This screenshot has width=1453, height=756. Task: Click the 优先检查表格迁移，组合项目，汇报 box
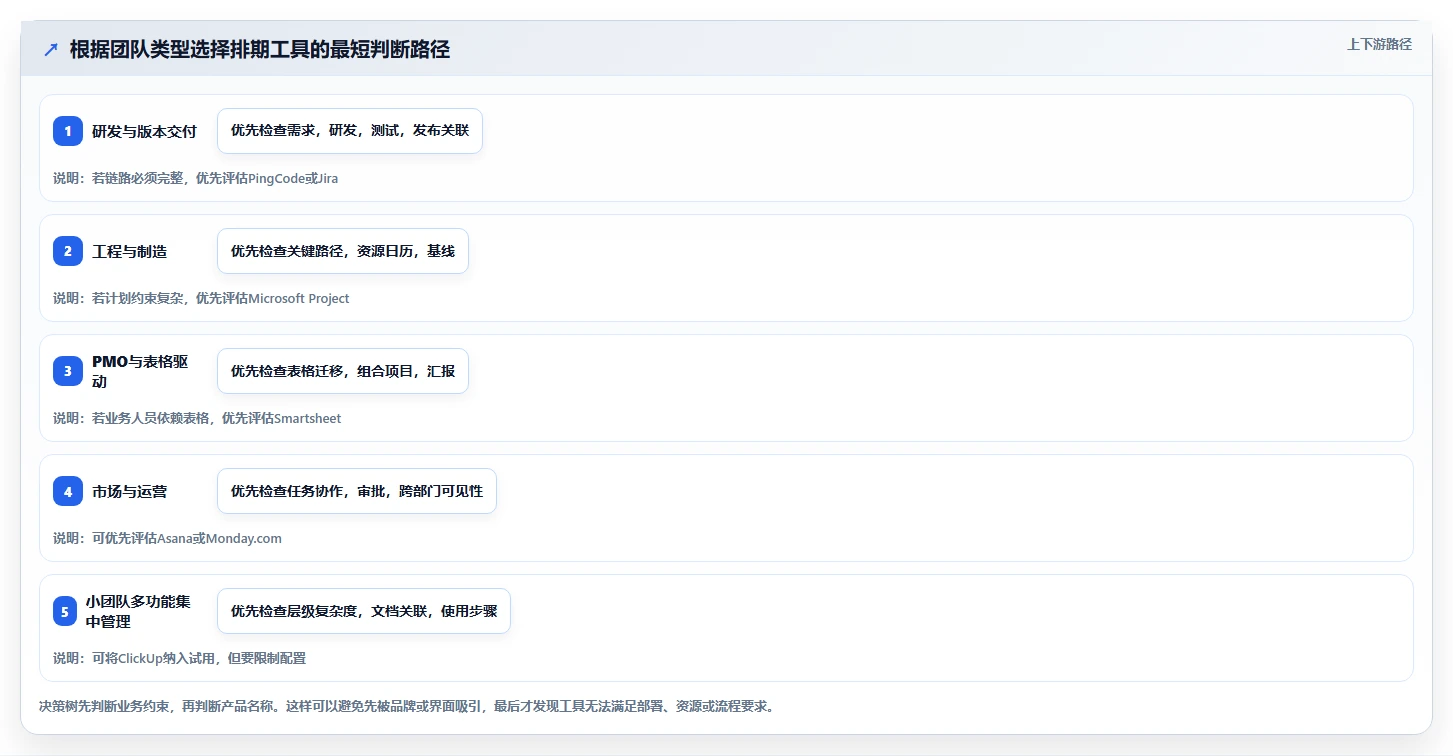pyautogui.click(x=343, y=371)
